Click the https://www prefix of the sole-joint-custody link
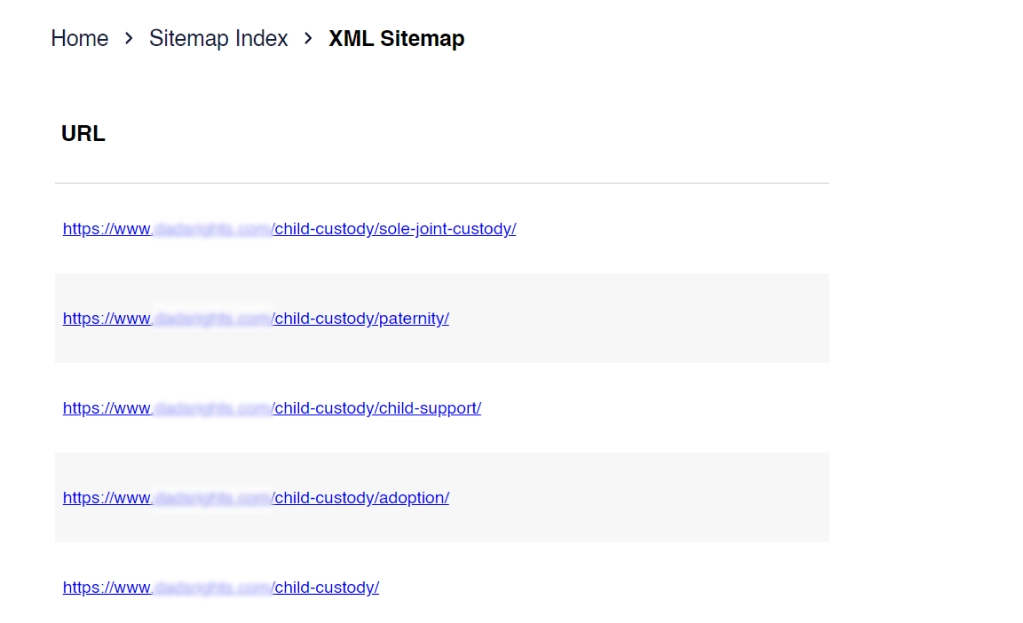The height and width of the screenshot is (623, 1023). coord(106,229)
